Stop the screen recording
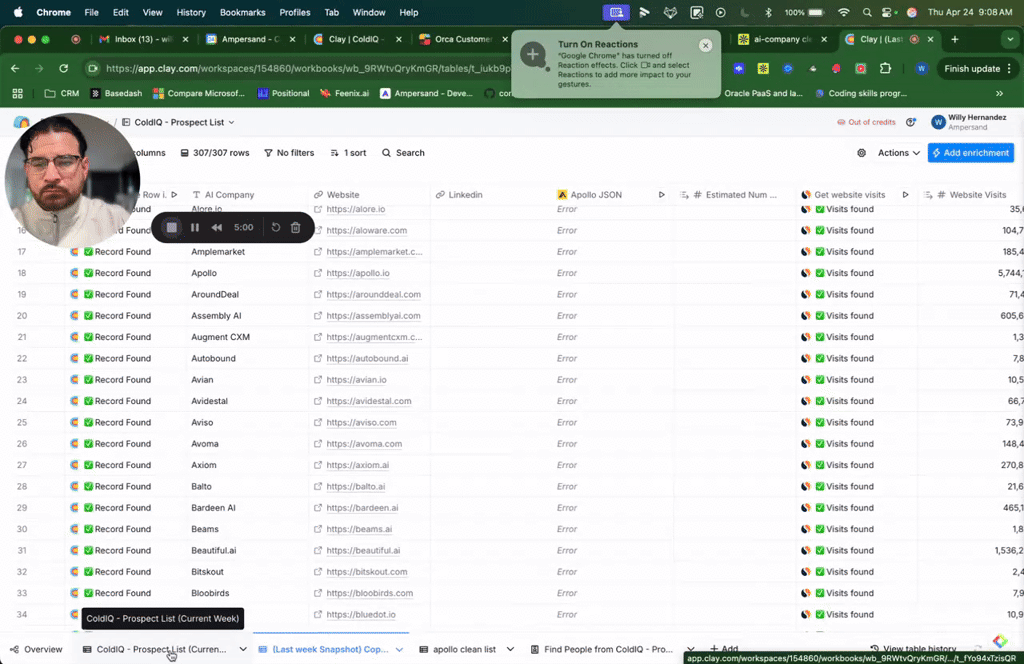This screenshot has width=1024, height=664. (172, 228)
